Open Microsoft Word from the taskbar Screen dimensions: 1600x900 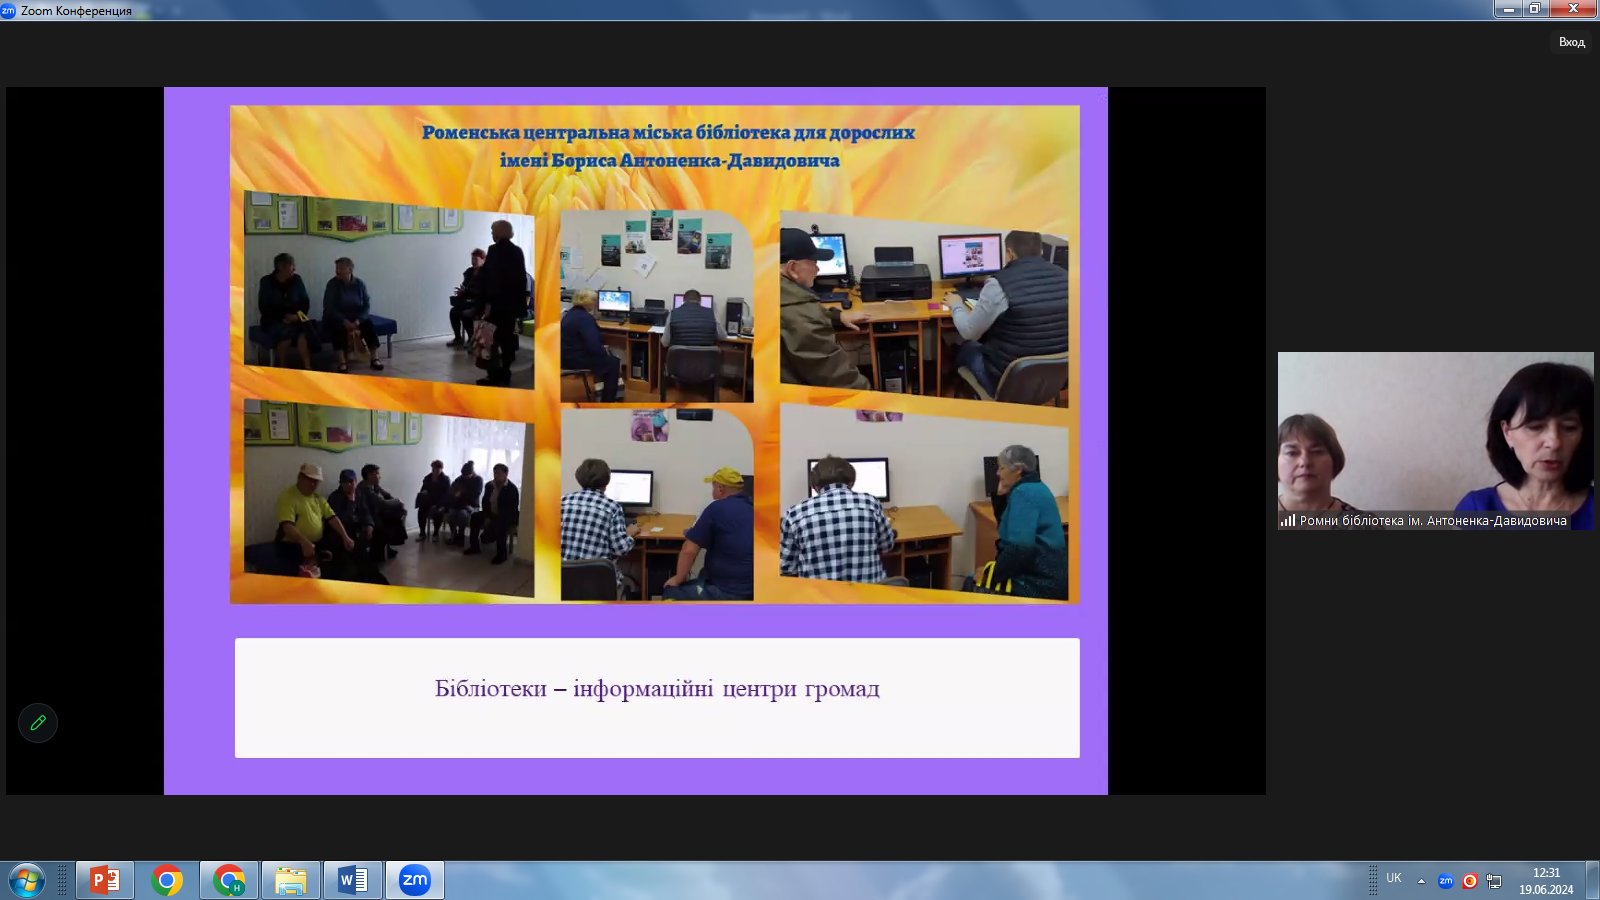point(353,880)
